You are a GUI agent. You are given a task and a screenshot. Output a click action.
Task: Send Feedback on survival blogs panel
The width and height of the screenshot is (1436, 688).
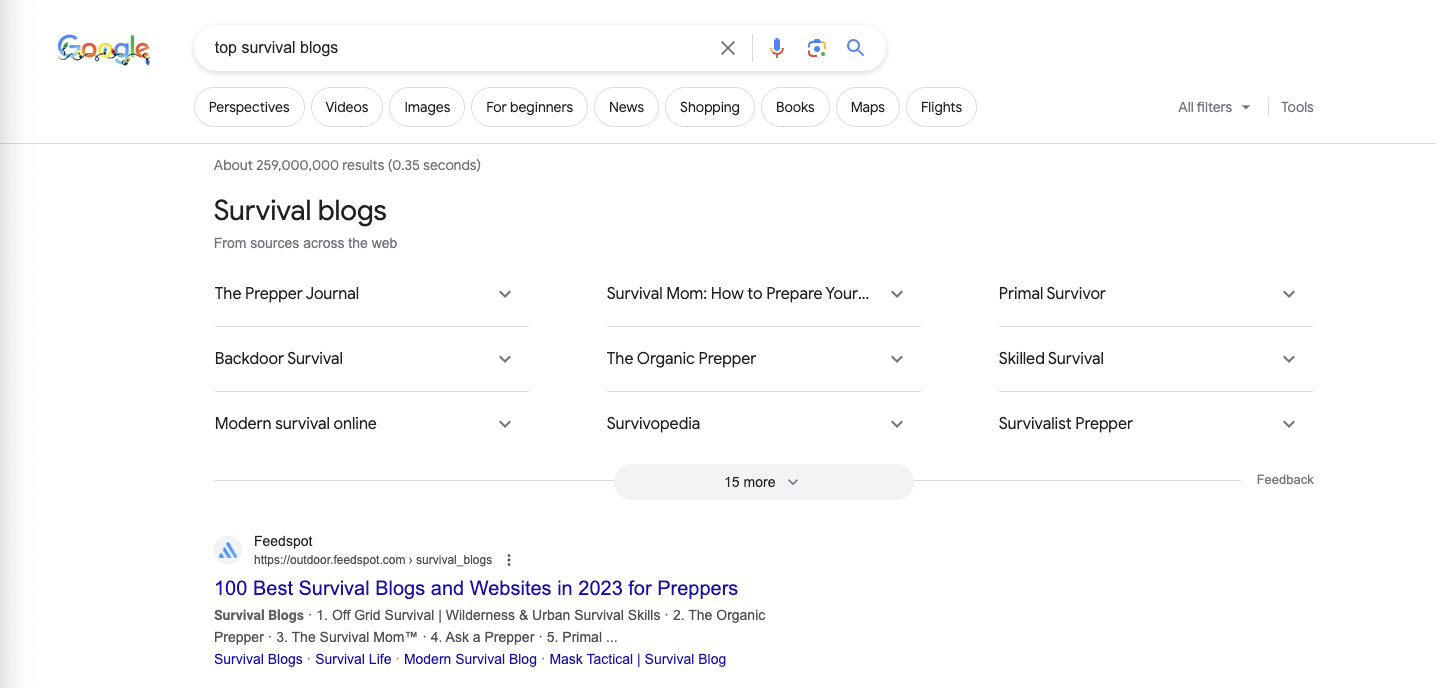coord(1285,480)
